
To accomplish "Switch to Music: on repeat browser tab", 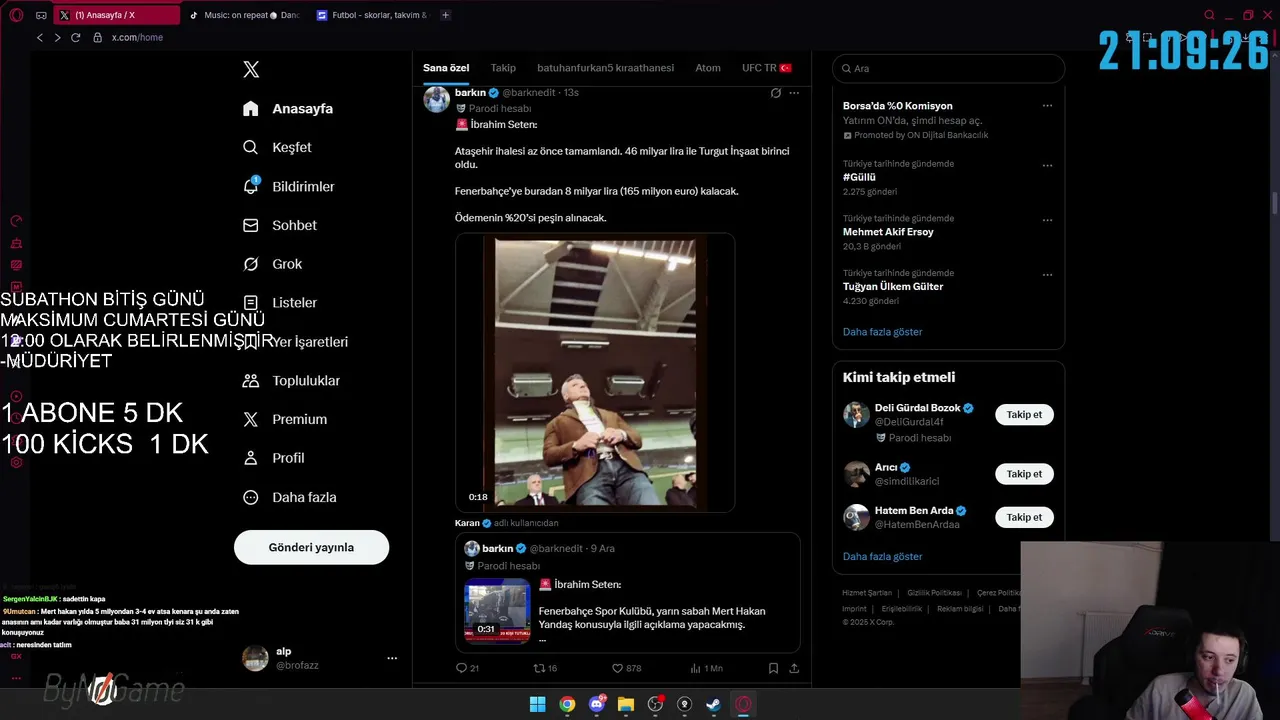I will (x=244, y=15).
